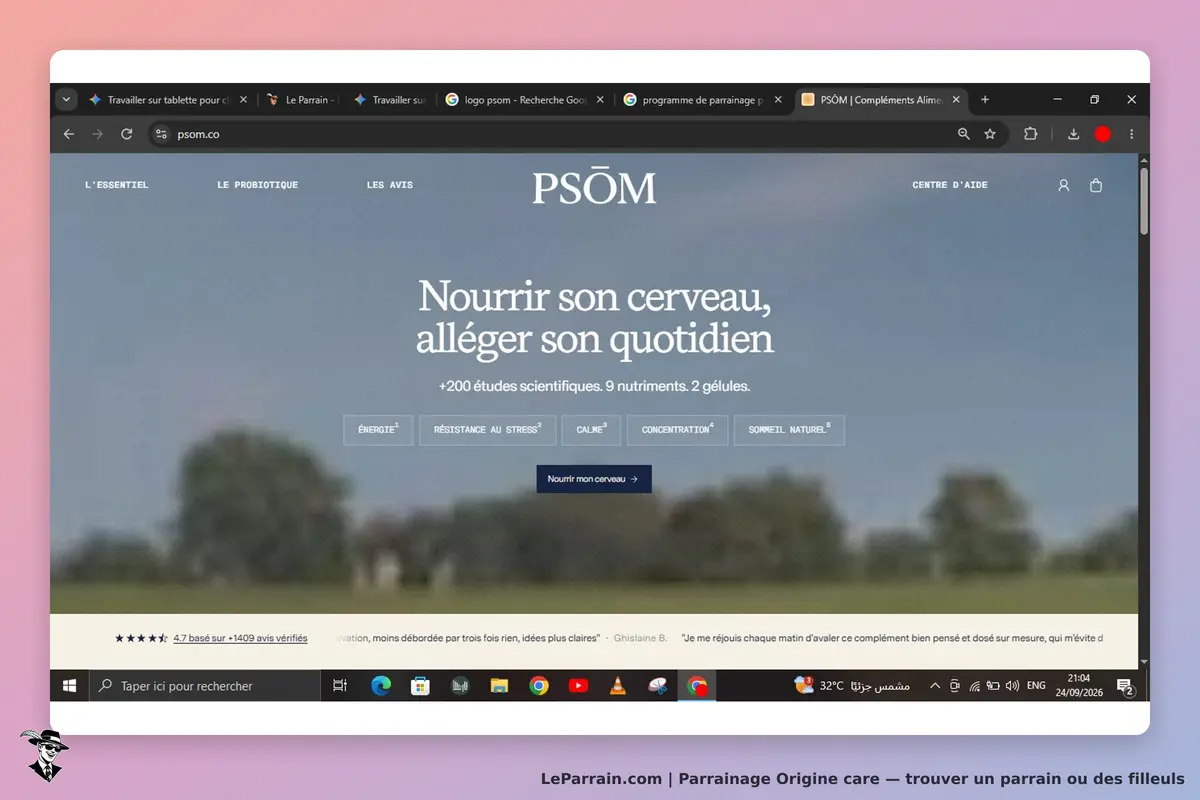Open the red Chrome profile avatar
The height and width of the screenshot is (800, 1200).
pyautogui.click(x=1102, y=134)
